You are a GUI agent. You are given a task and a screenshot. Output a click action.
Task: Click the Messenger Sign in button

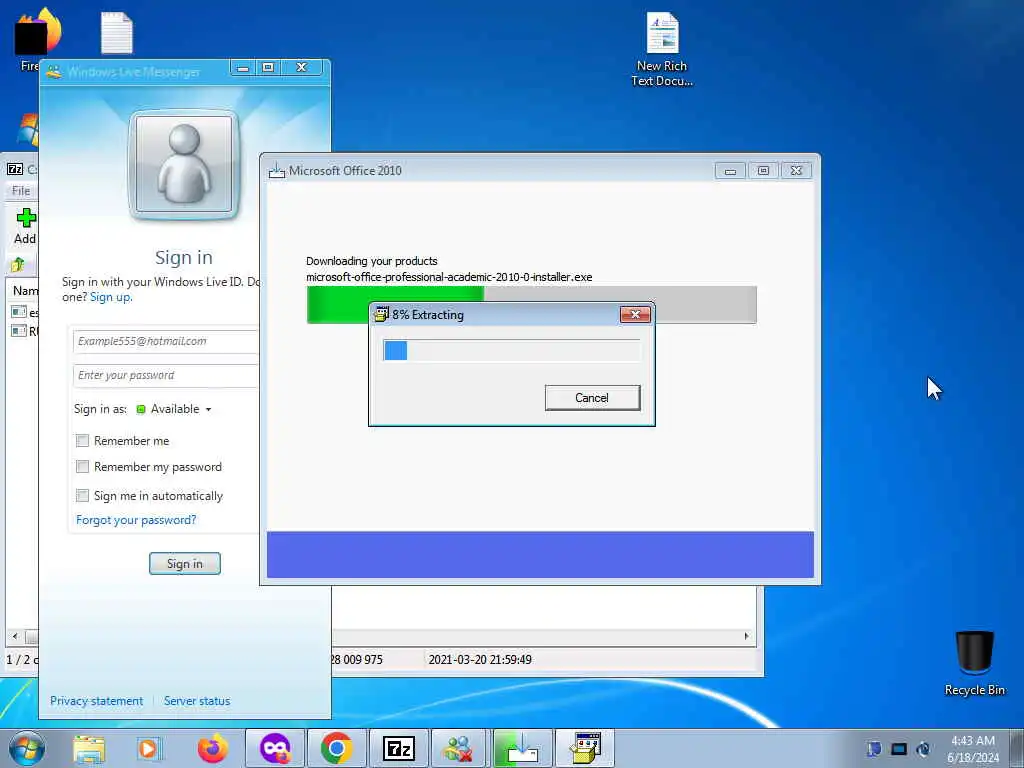click(185, 564)
